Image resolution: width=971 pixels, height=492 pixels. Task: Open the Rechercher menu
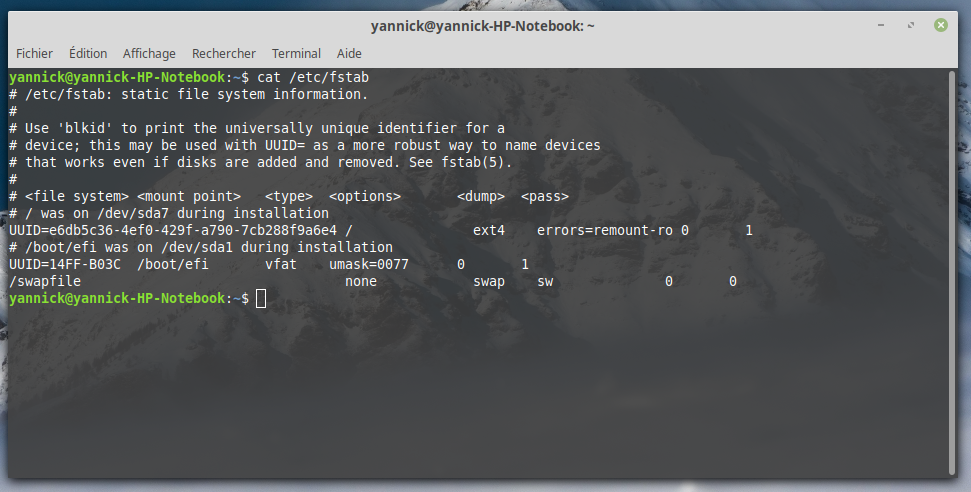tap(224, 53)
